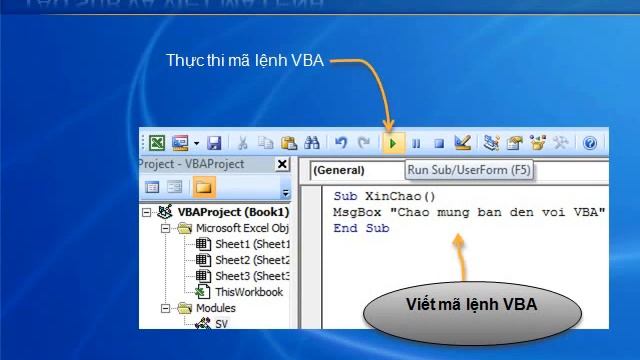Screen dimensions: 640x360
Task: Open the Properties Window icon
Action: click(514, 143)
